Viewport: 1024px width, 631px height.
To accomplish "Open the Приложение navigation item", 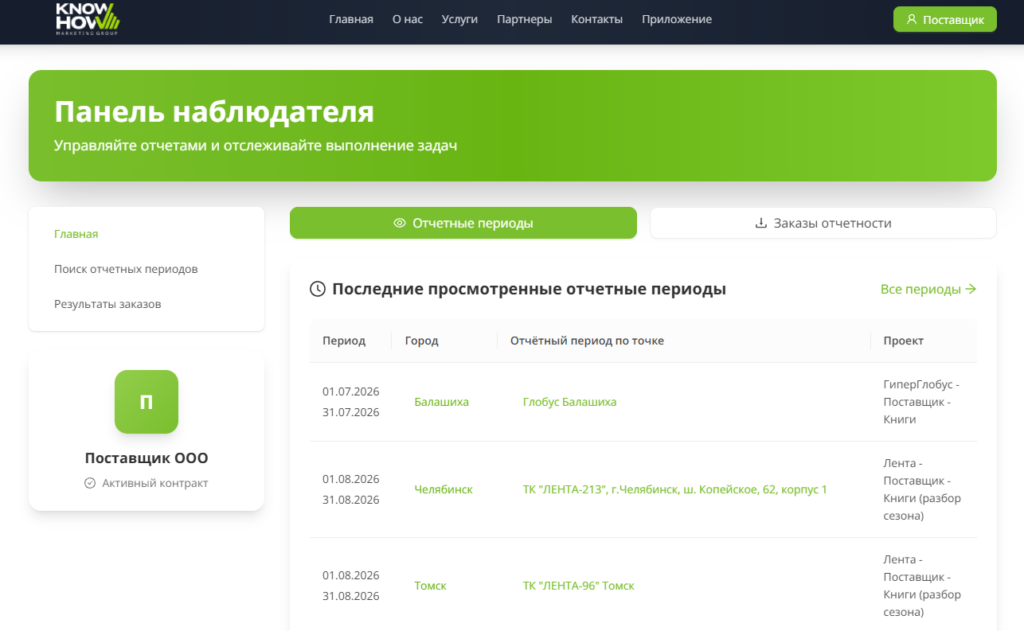I will 677,20.
